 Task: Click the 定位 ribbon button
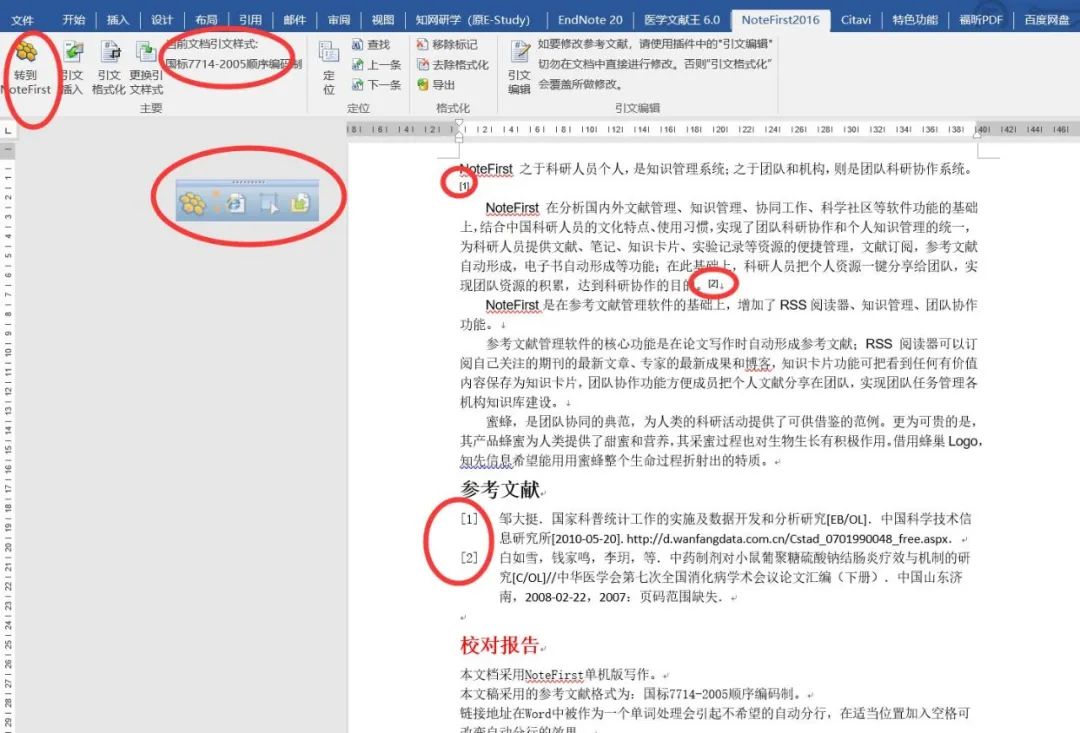click(x=329, y=68)
